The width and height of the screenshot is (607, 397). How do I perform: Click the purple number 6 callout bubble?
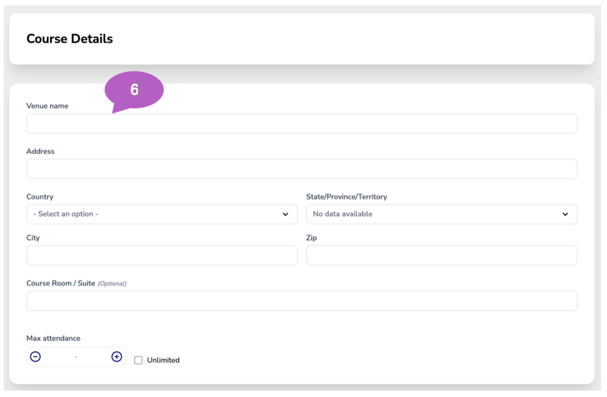point(134,90)
